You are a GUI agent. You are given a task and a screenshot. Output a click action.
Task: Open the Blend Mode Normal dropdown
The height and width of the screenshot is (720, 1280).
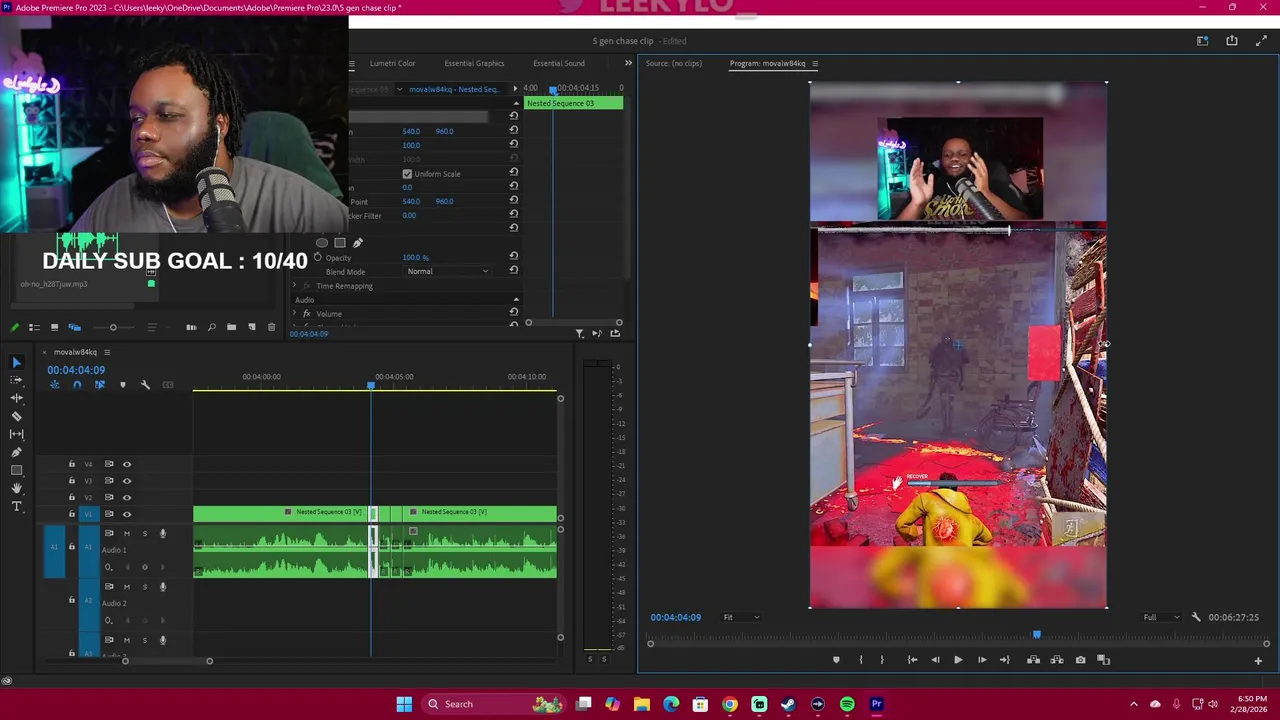(448, 272)
